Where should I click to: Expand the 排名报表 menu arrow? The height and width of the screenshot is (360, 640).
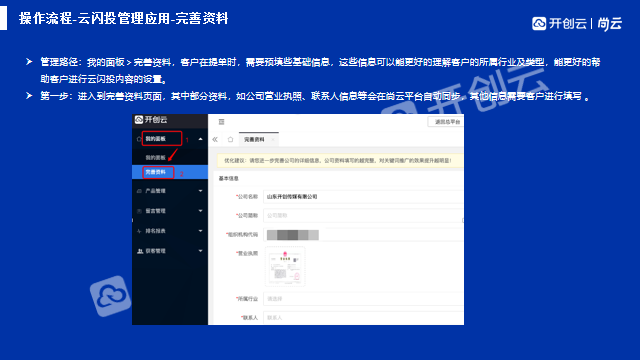tap(200, 231)
